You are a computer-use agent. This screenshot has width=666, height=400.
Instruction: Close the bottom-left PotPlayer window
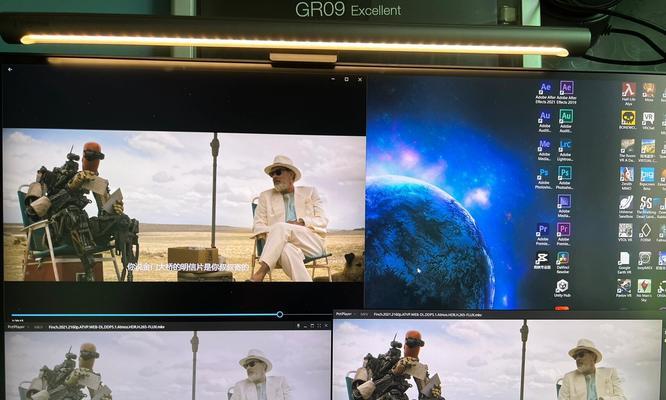point(326,326)
